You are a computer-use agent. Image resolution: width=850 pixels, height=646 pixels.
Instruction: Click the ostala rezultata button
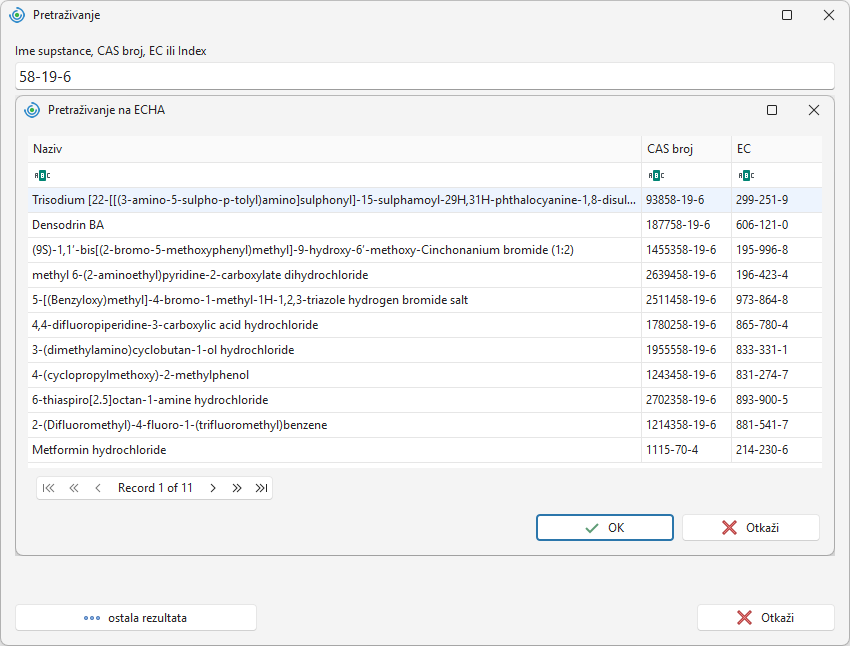tap(136, 618)
